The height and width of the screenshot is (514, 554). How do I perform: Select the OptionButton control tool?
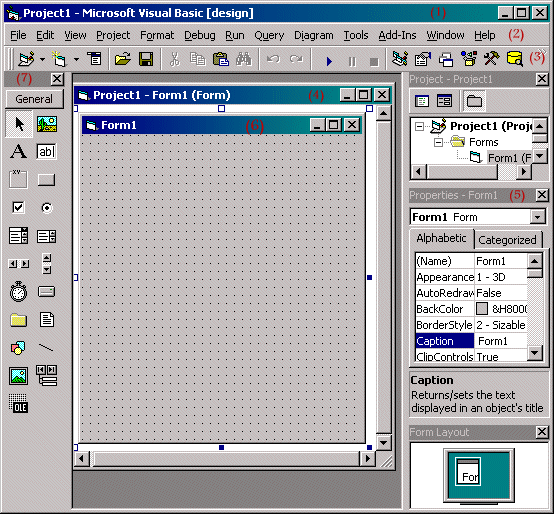pyautogui.click(x=47, y=208)
